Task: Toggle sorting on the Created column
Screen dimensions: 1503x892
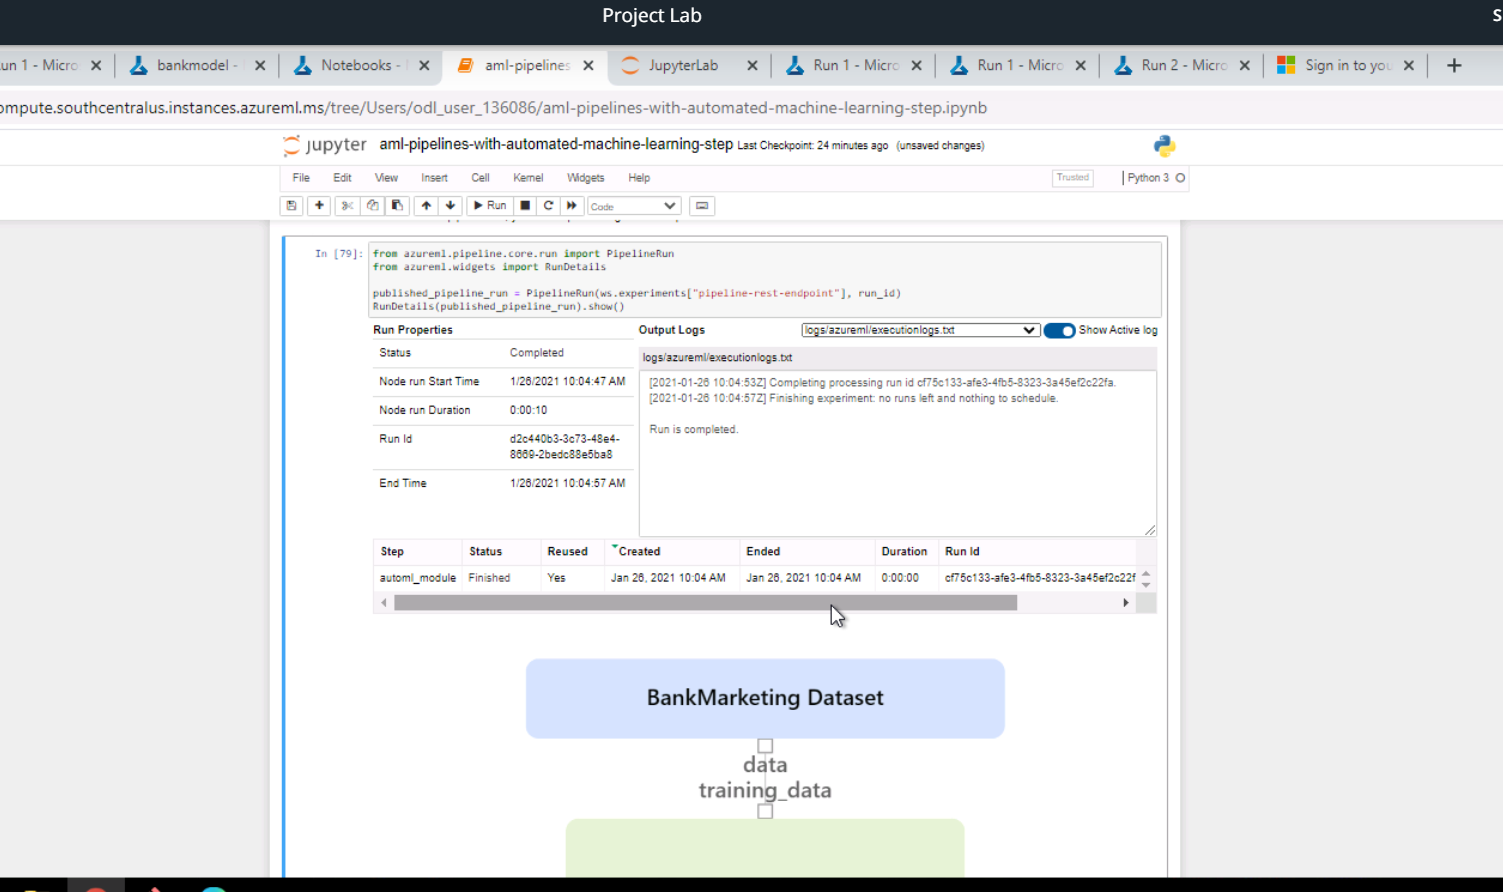Action: pos(640,551)
